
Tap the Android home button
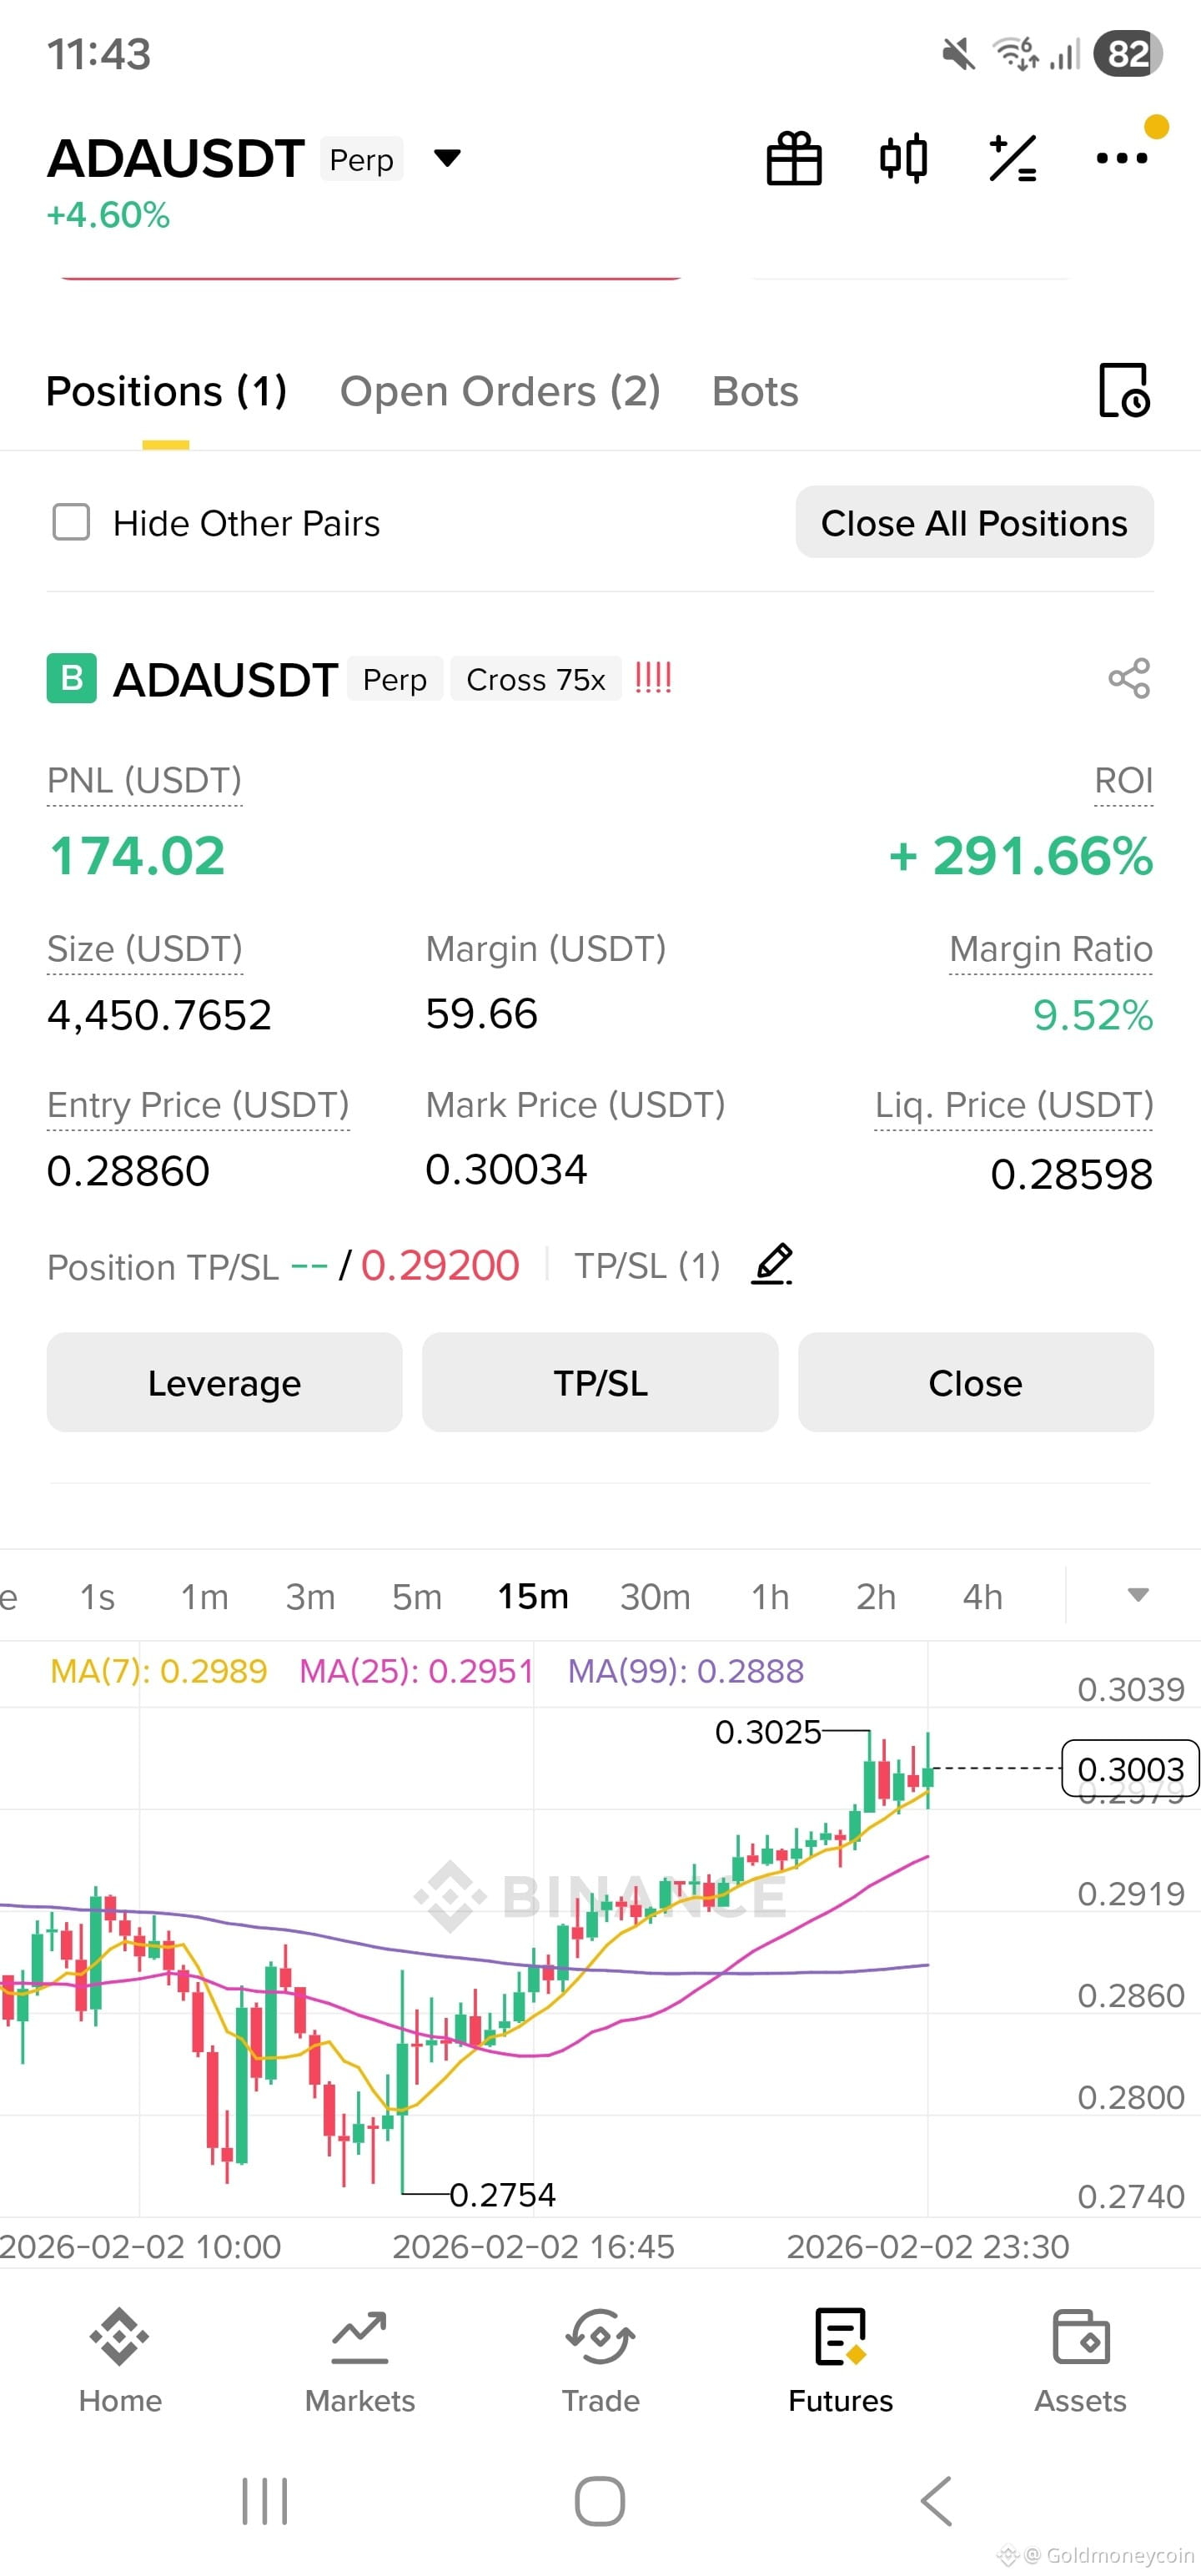tap(600, 2502)
